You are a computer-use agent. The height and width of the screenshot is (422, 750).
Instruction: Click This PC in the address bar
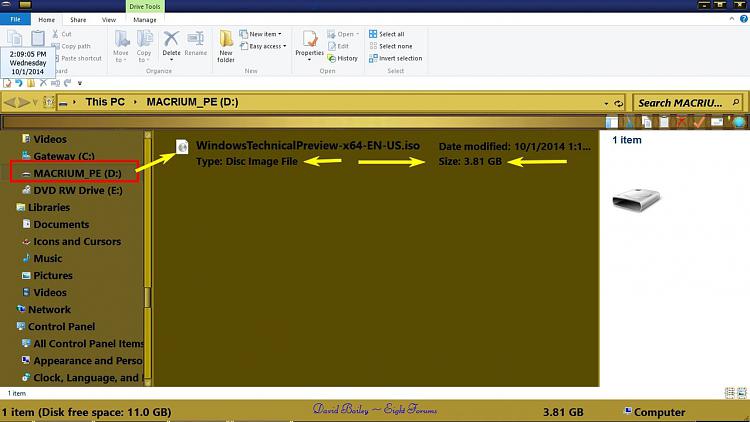click(x=105, y=102)
